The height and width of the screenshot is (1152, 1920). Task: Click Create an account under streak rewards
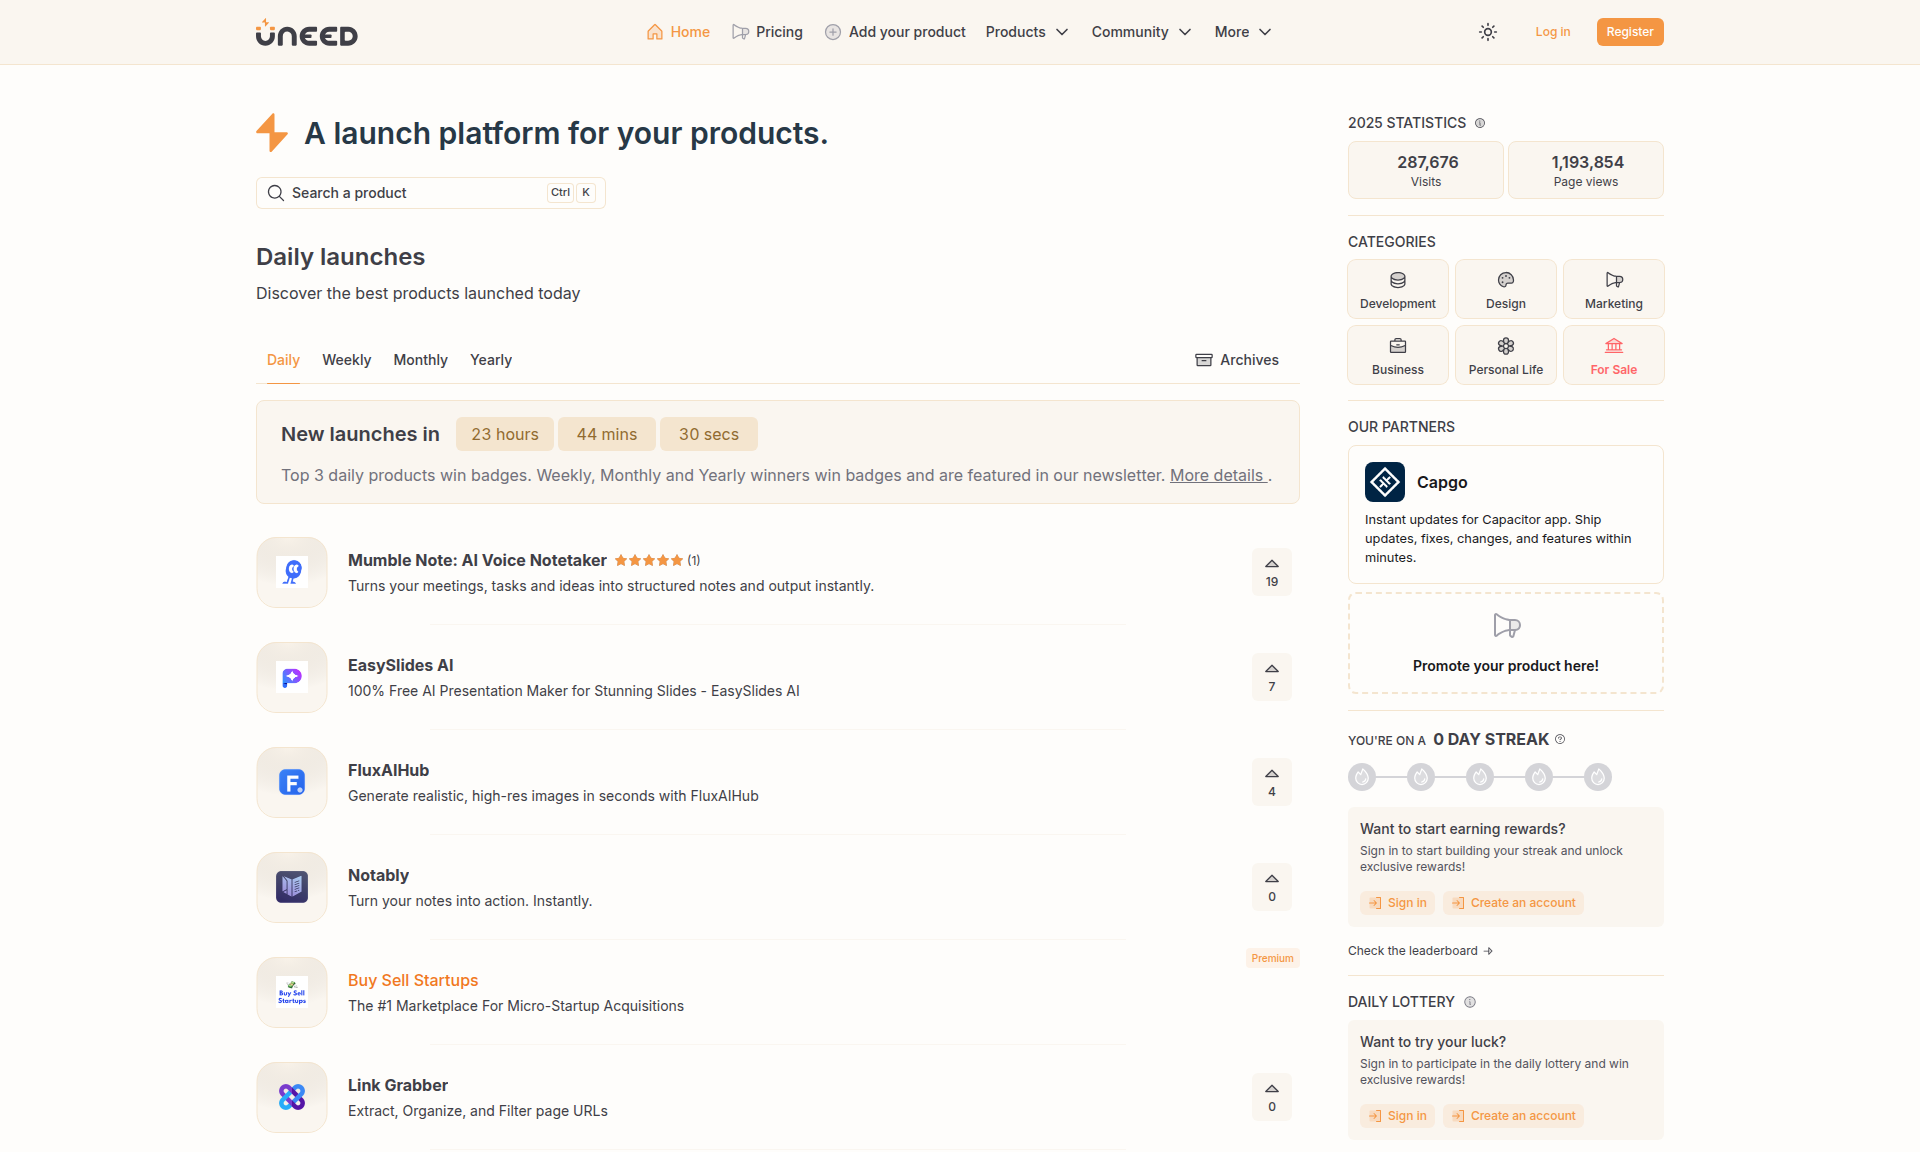pyautogui.click(x=1513, y=903)
